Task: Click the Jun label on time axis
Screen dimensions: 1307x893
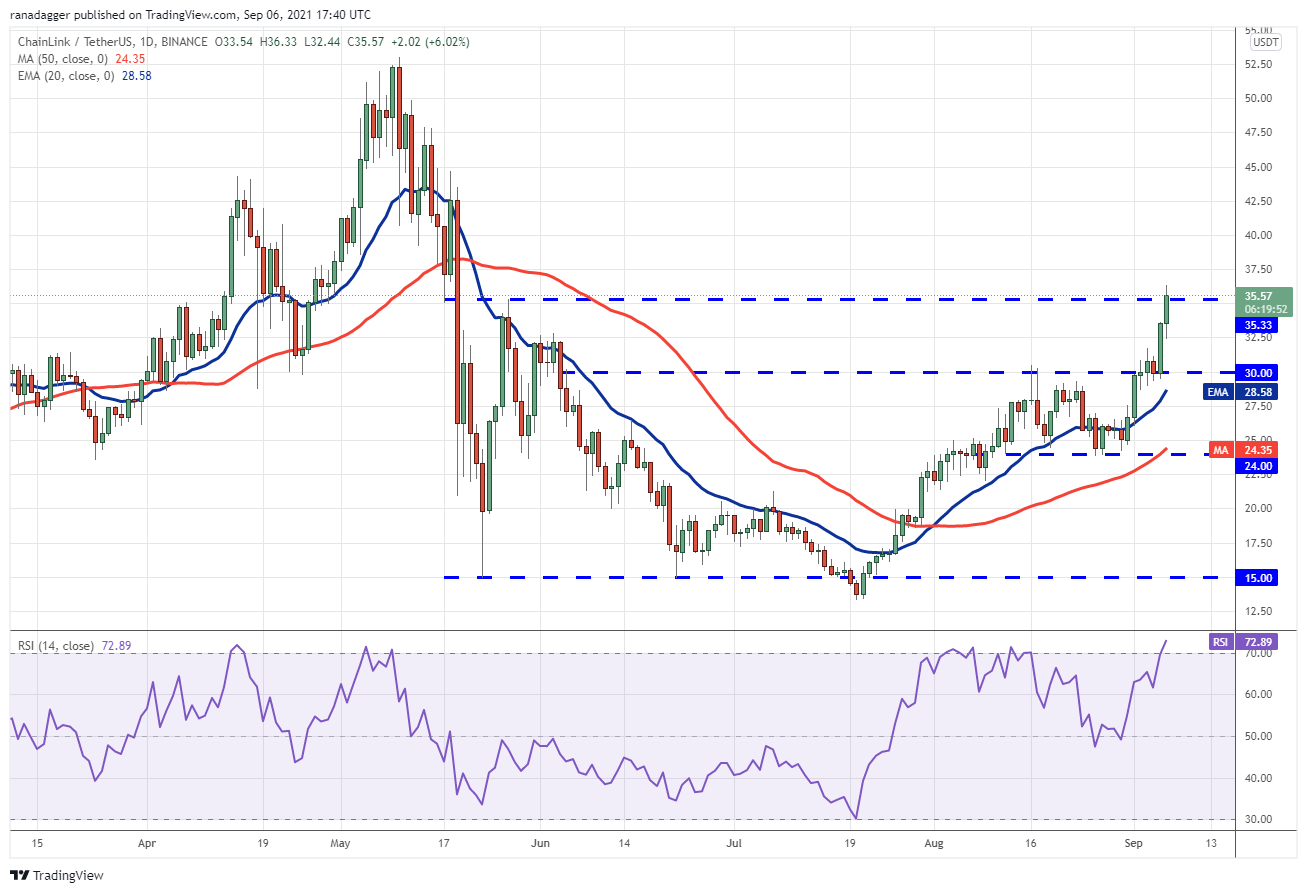Action: 540,843
